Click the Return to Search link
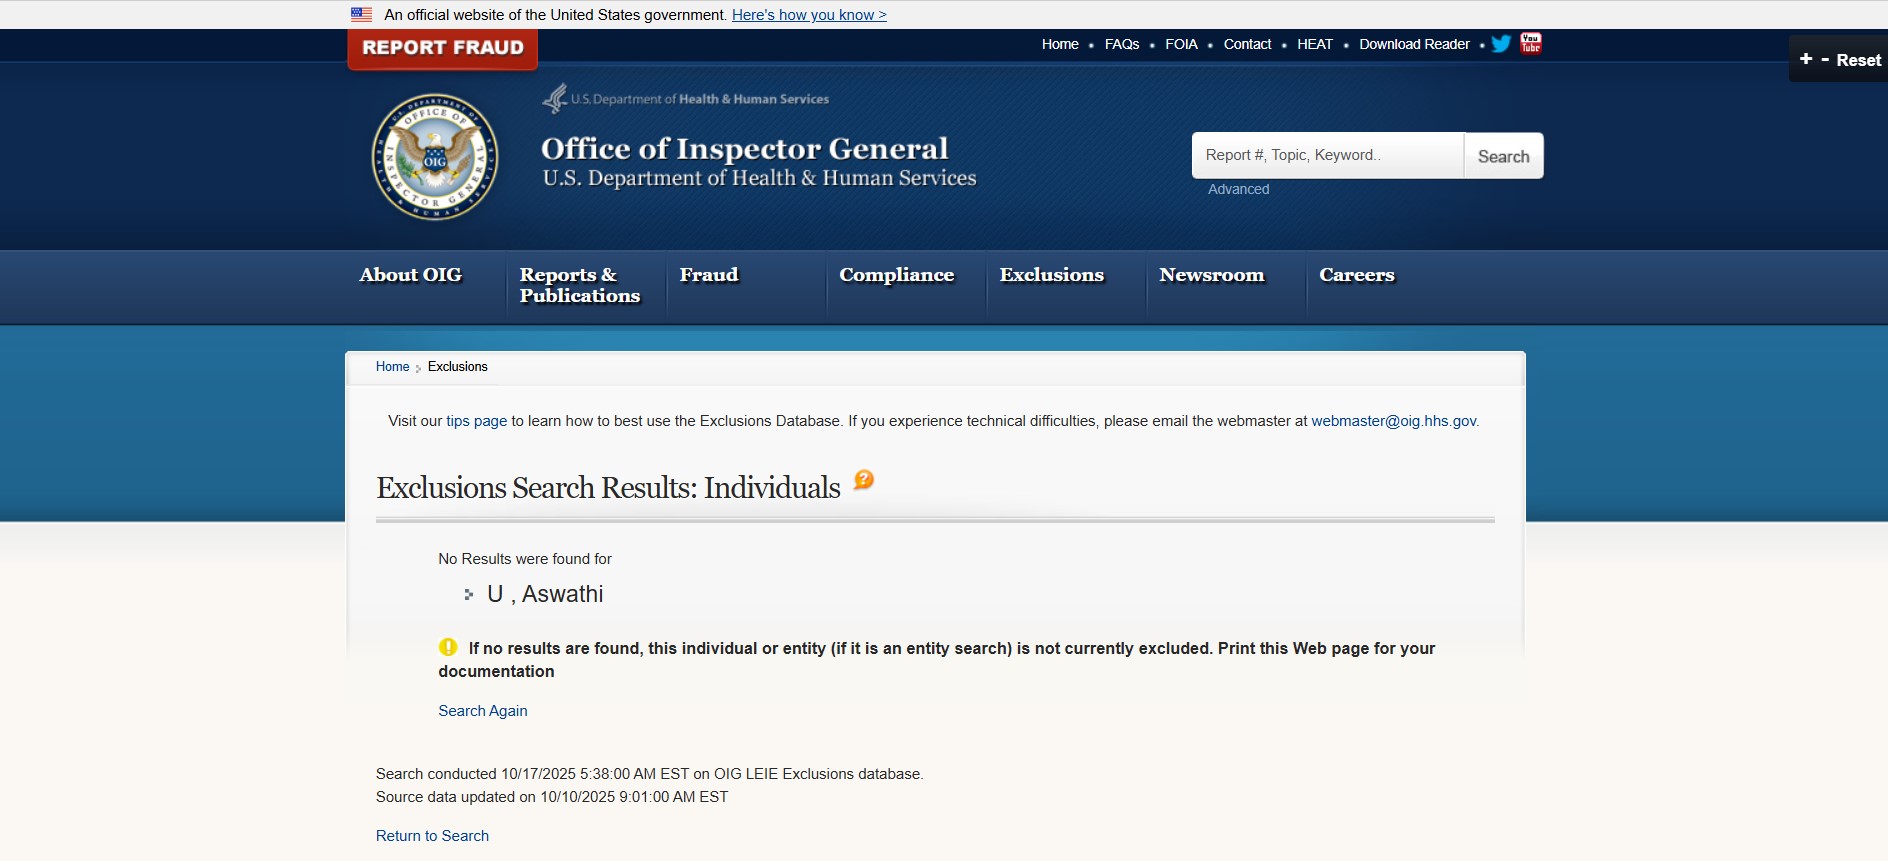1888x861 pixels. [432, 836]
